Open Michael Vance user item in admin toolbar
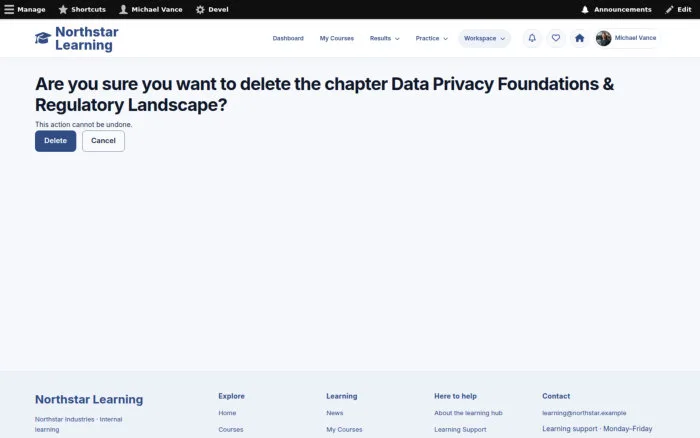The width and height of the screenshot is (700, 438). [x=151, y=9]
